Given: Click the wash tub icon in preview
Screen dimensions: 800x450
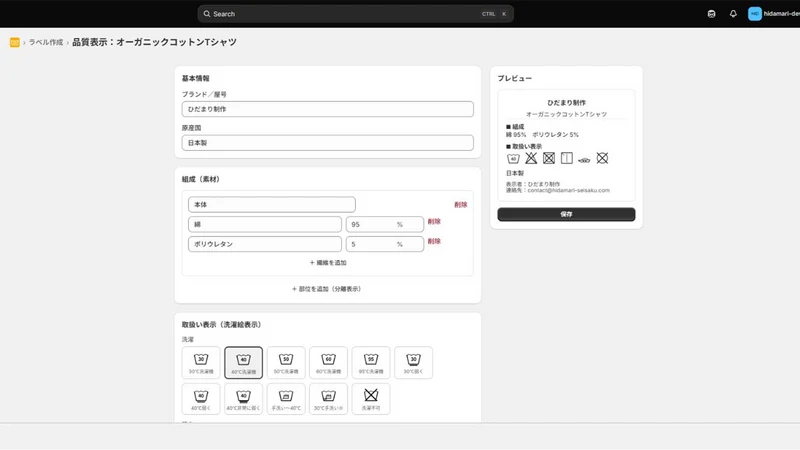Looking at the screenshot, I should (x=513, y=158).
